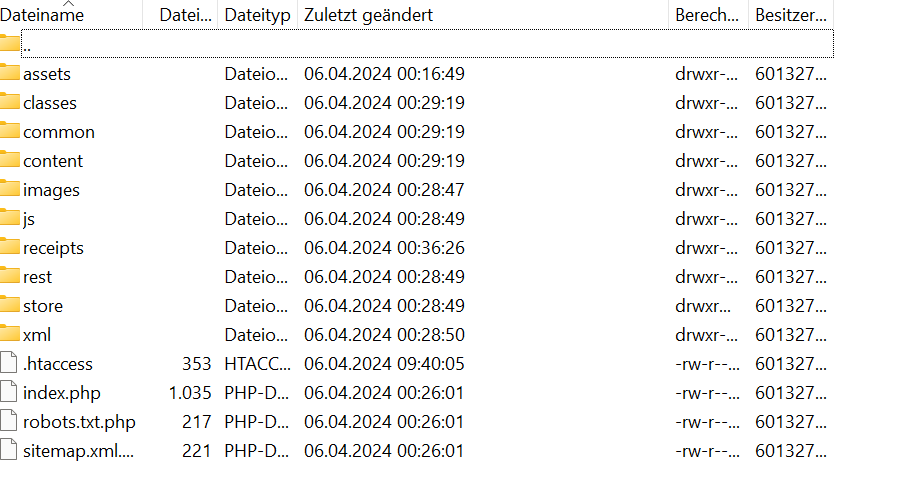Image resolution: width=900 pixels, height=492 pixels.
Task: Click the Besitzer column header
Action: click(x=791, y=15)
